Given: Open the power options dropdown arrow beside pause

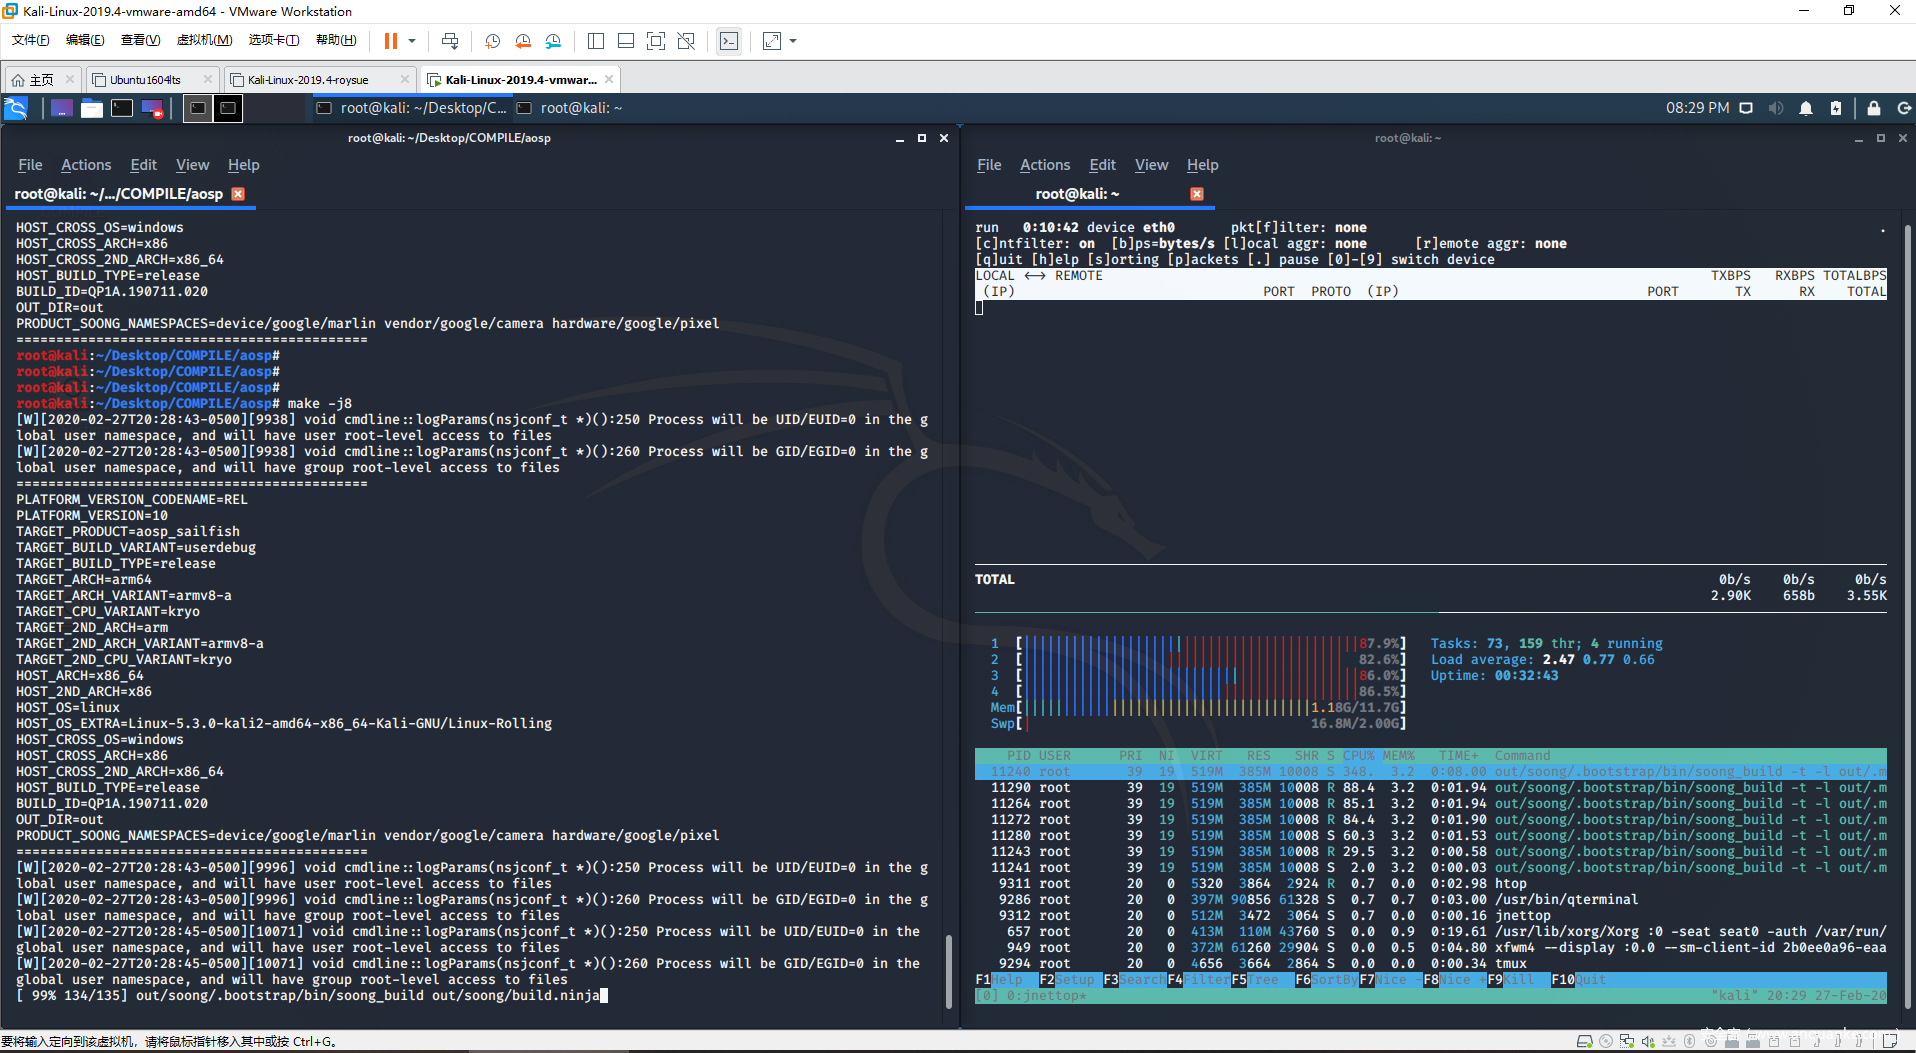Looking at the screenshot, I should (412, 41).
